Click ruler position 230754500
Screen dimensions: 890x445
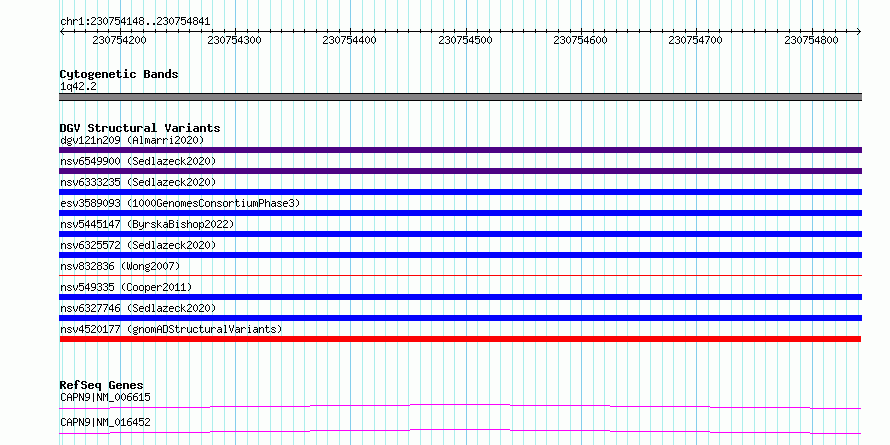tap(465, 40)
